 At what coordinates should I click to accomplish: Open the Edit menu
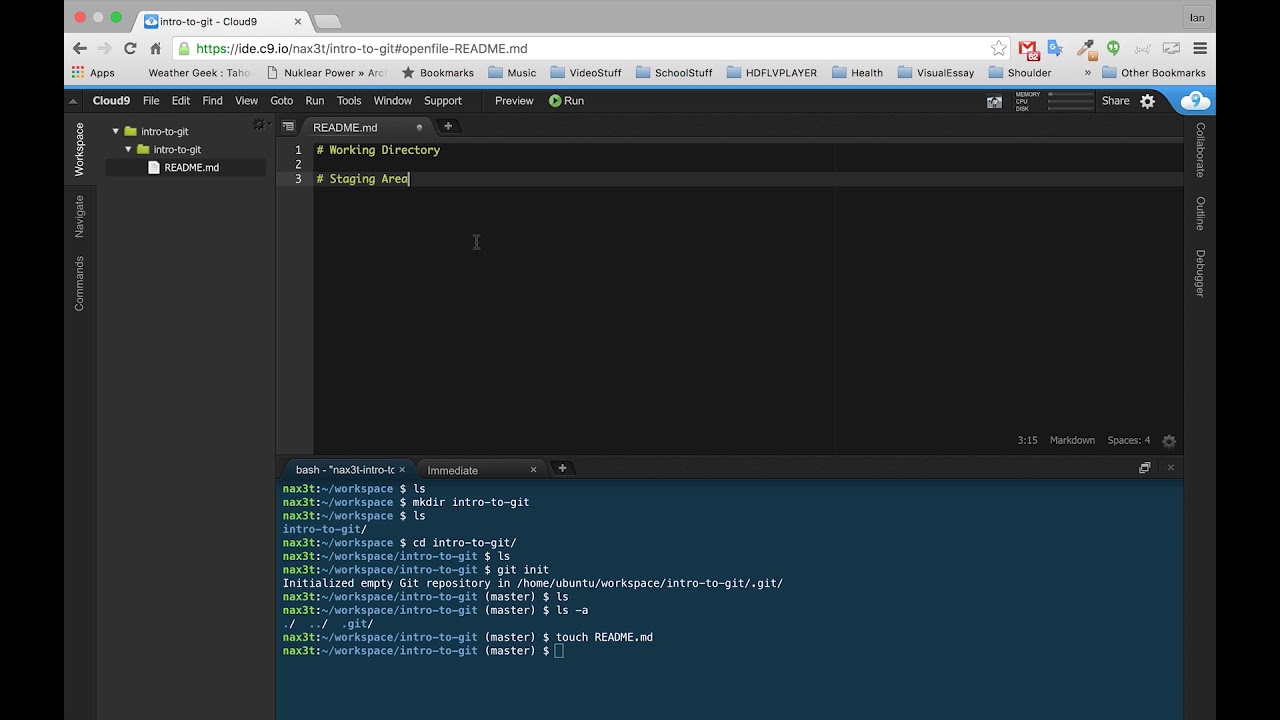181,101
